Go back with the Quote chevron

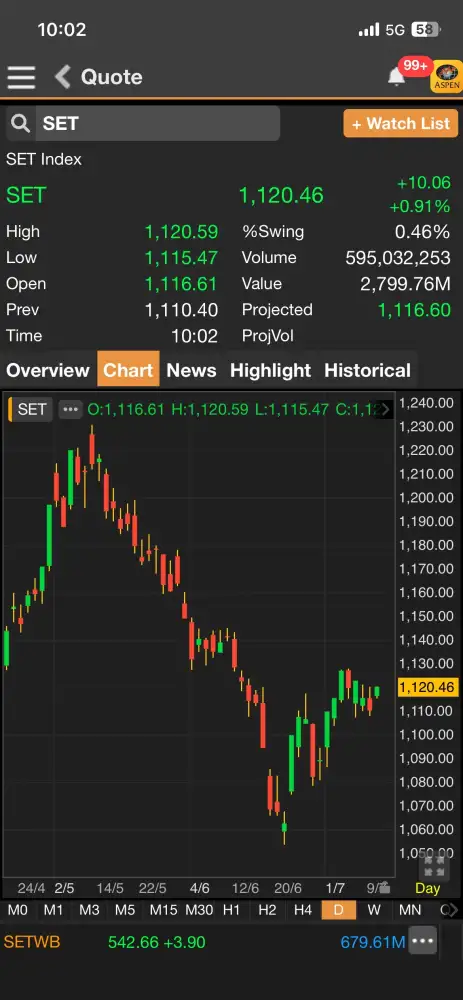62,77
